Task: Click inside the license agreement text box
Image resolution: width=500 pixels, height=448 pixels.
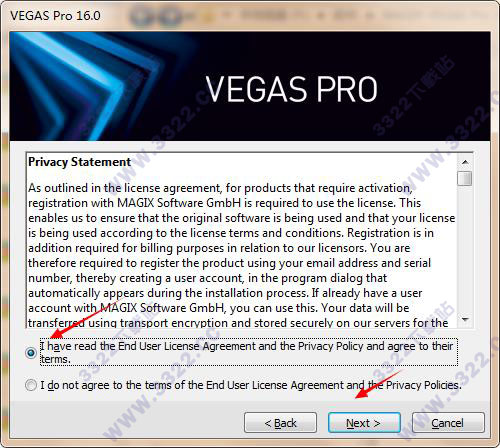Action: (x=242, y=240)
